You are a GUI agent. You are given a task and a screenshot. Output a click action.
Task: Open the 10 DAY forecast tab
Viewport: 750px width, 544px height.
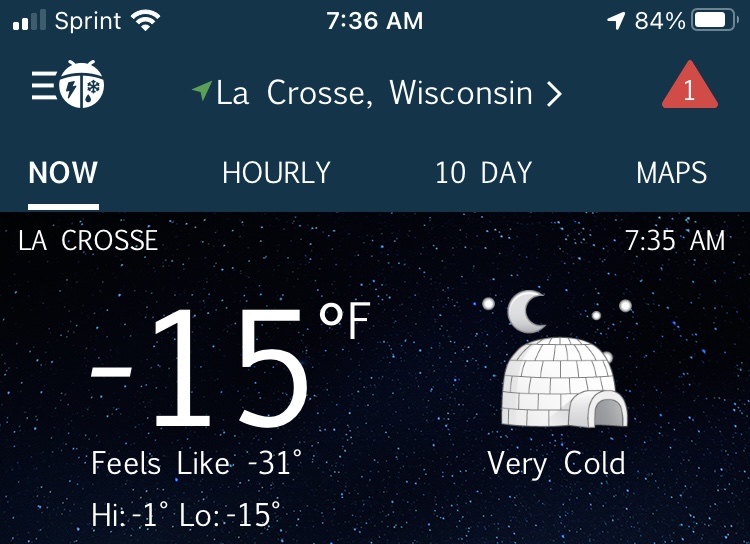[x=483, y=173]
